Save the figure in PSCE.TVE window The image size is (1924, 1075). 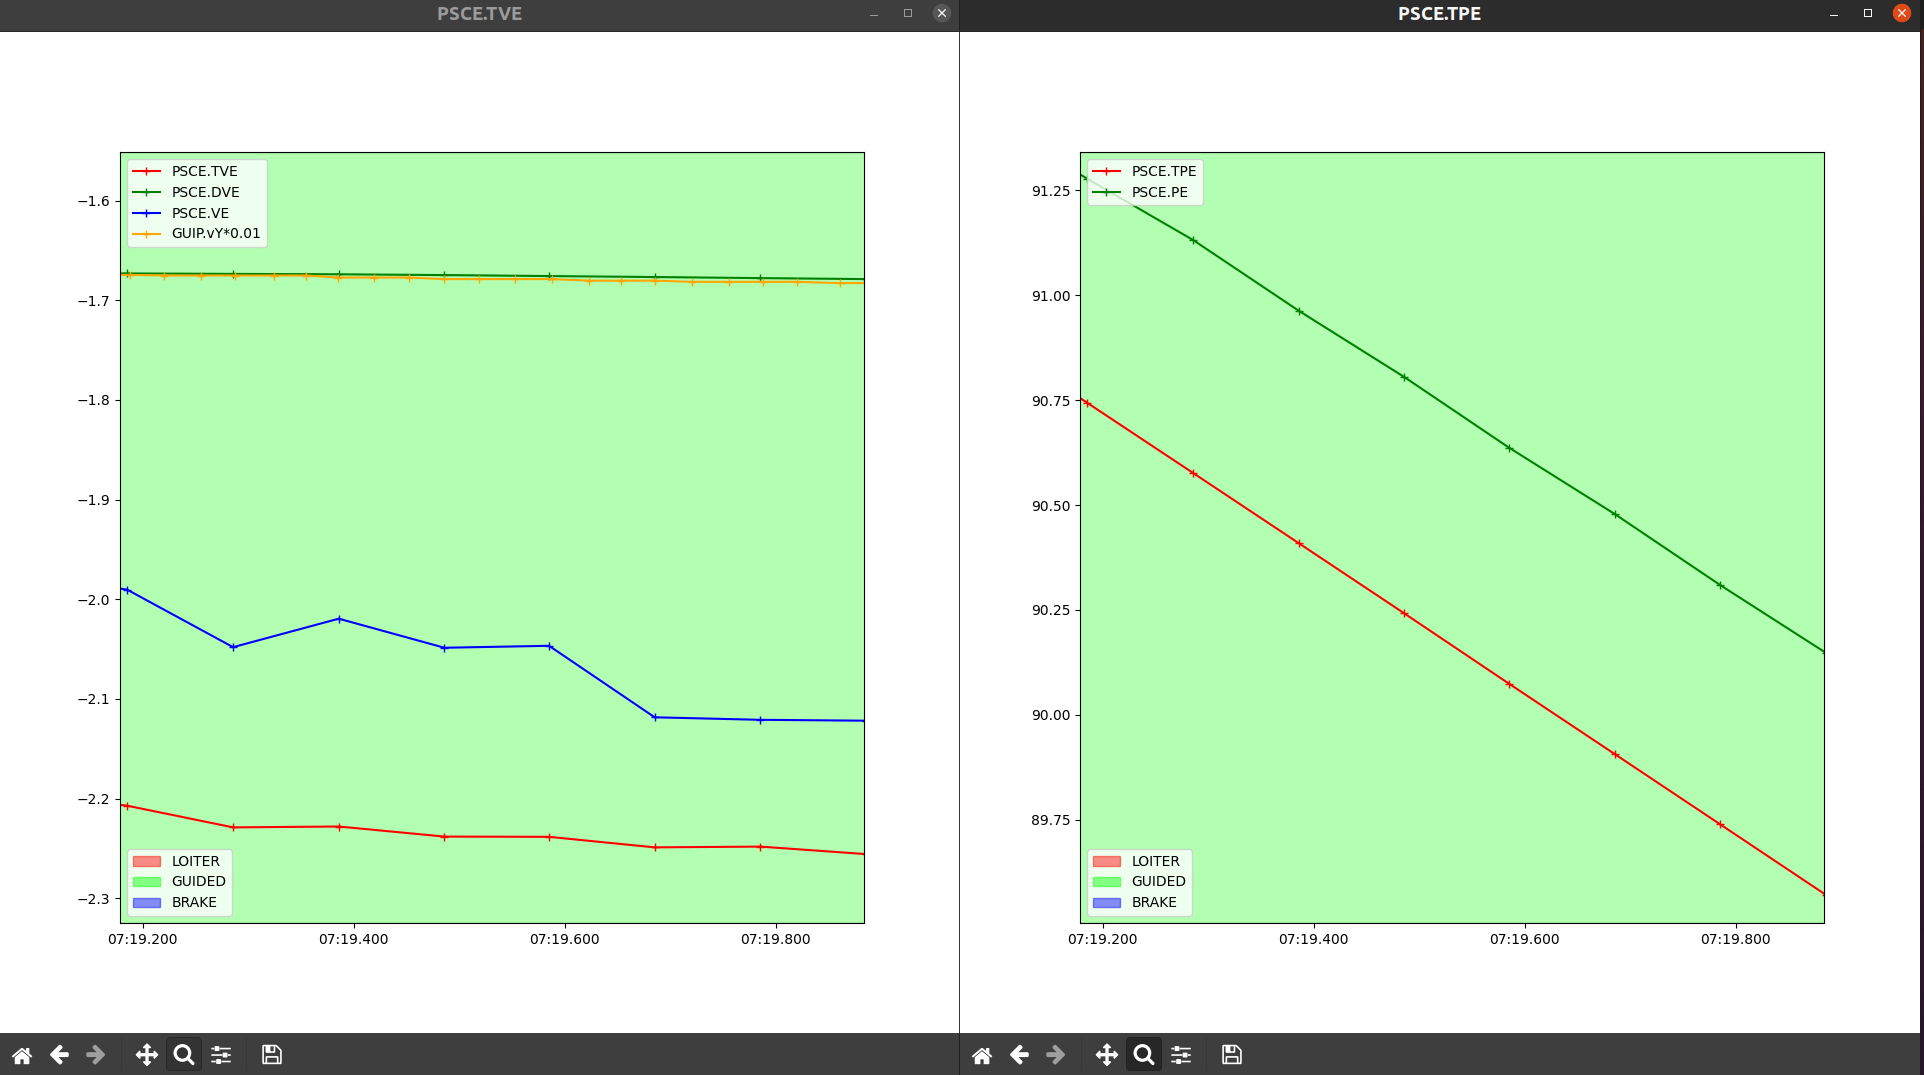[272, 1055]
